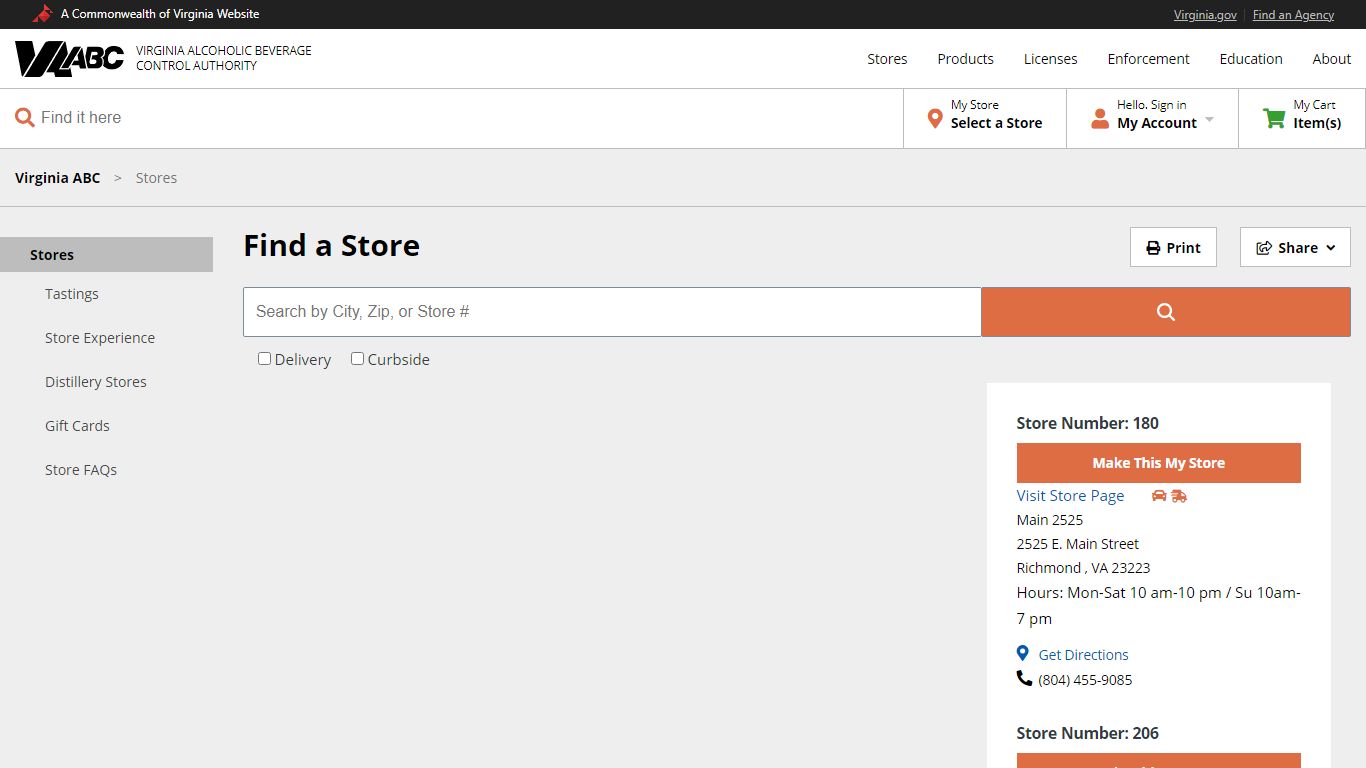Open Distillery Stores sidebar link
The width and height of the screenshot is (1366, 768).
(x=96, y=382)
